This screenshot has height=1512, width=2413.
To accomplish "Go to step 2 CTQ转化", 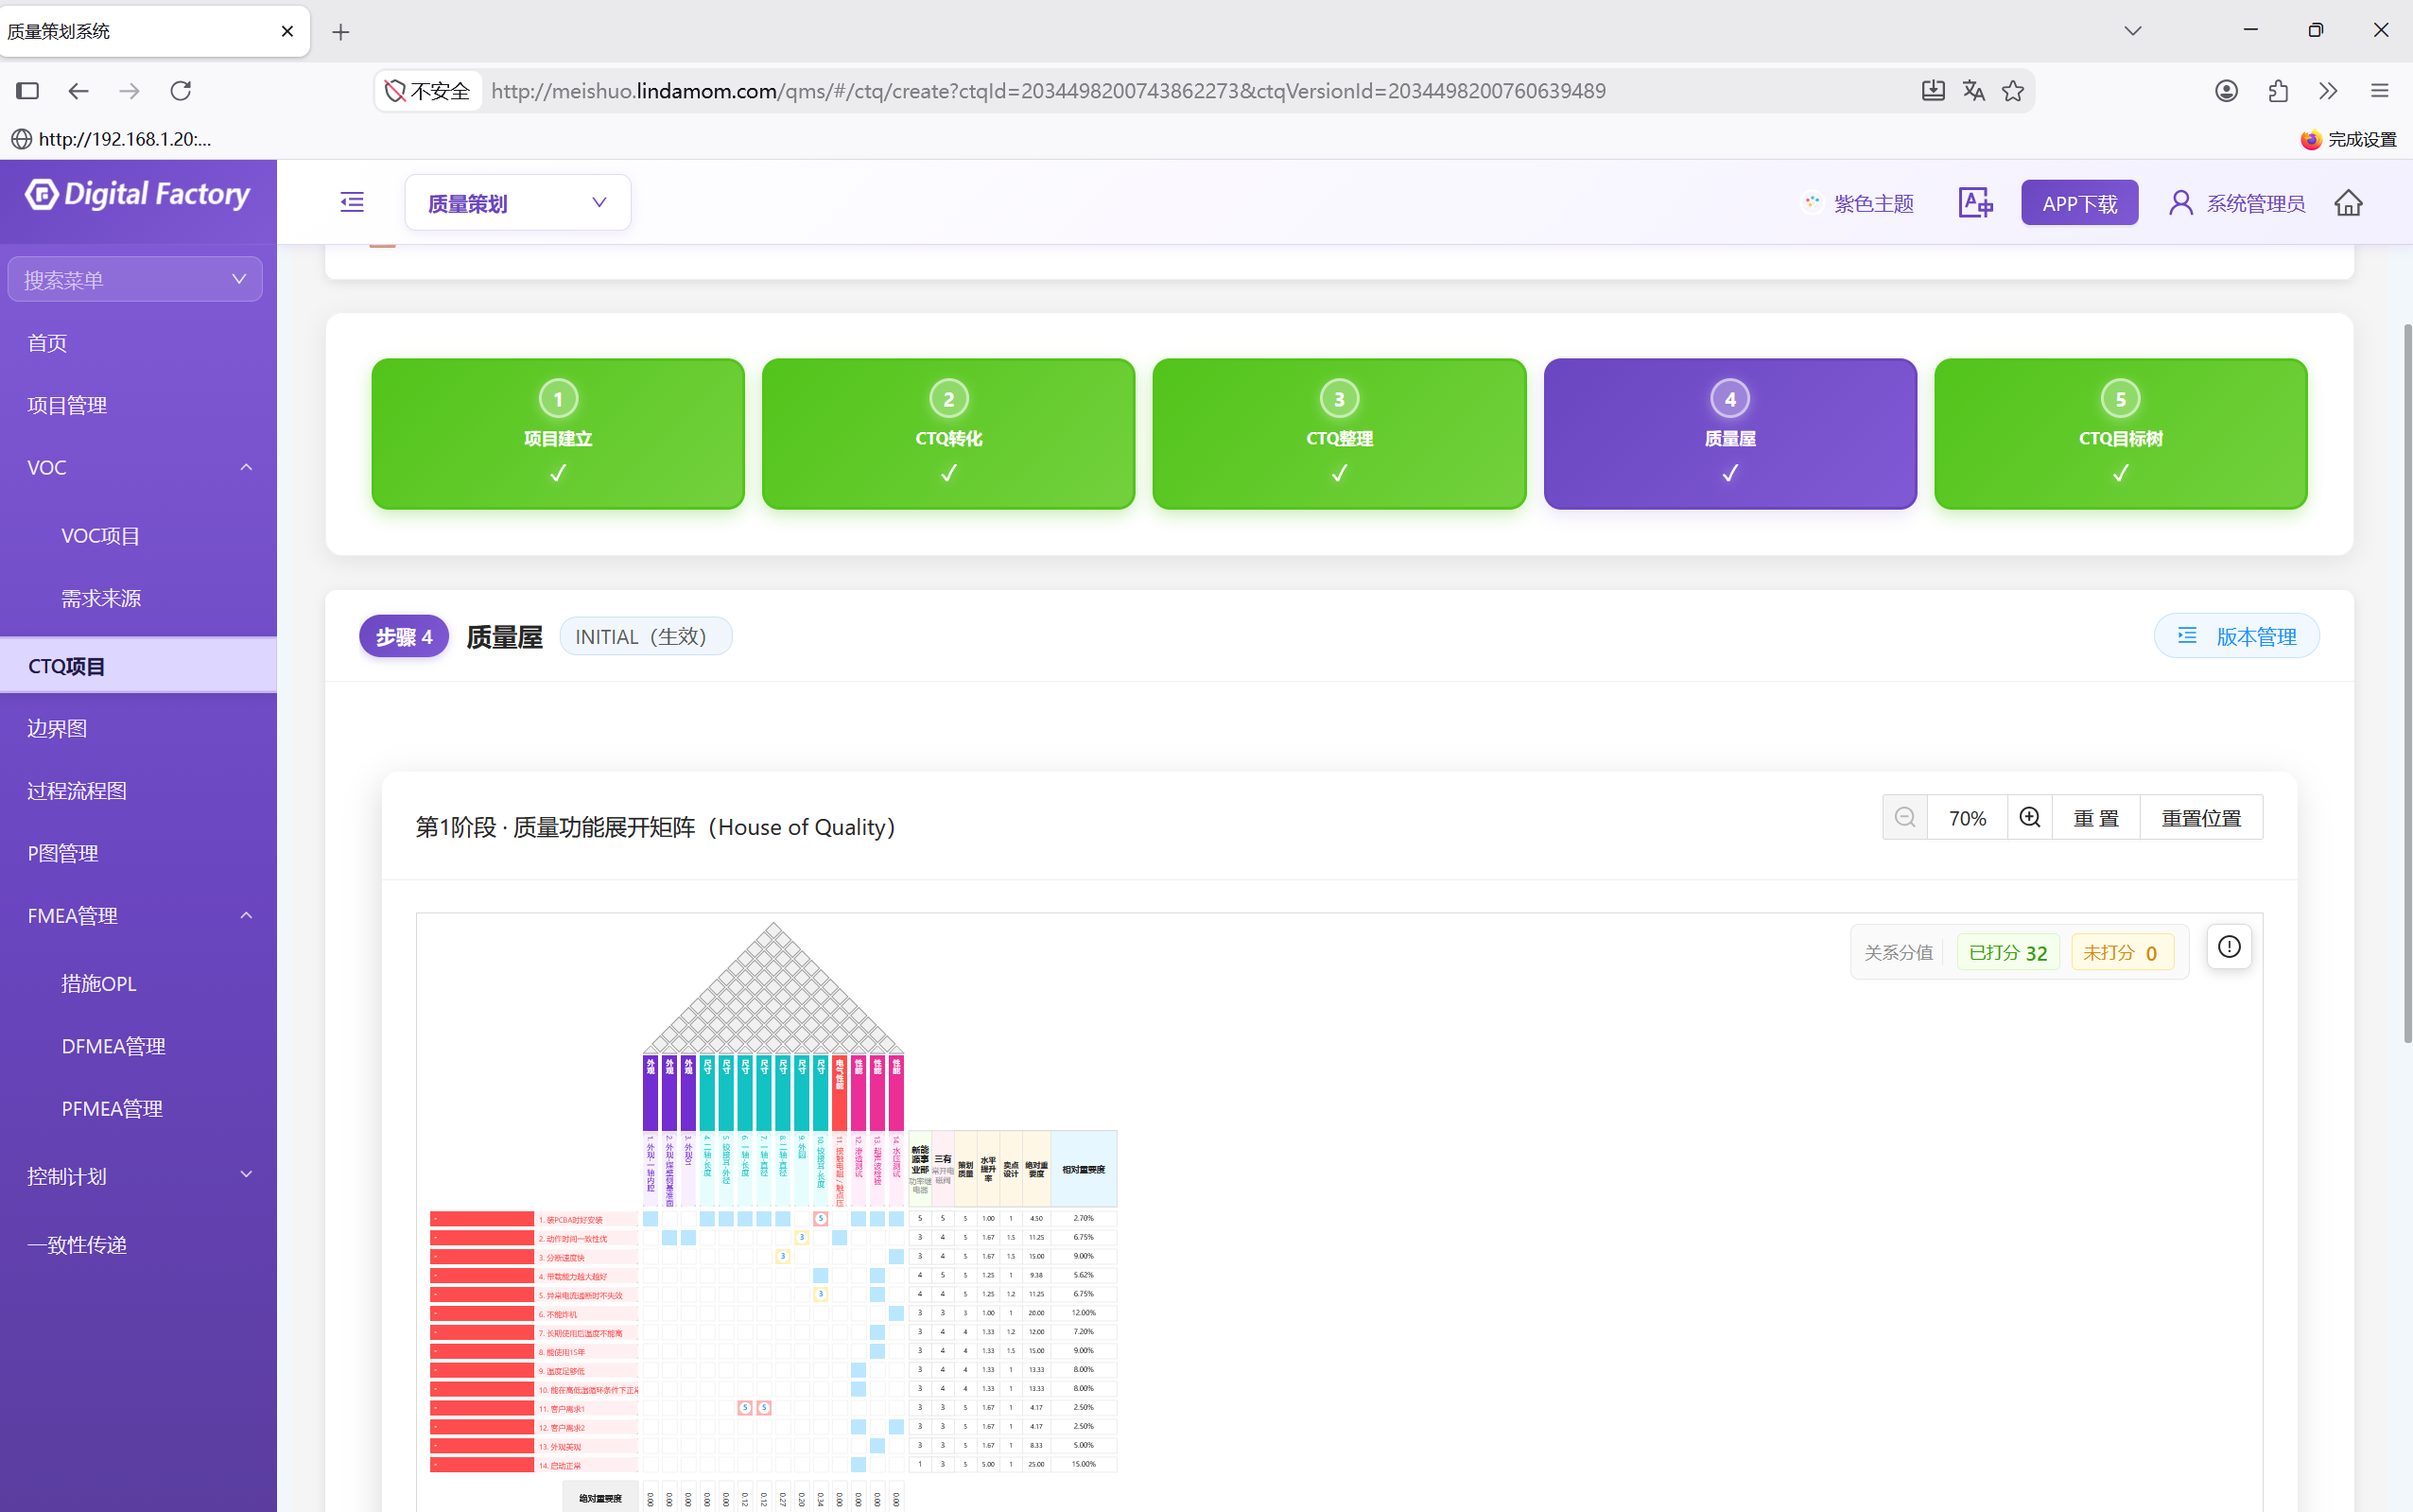I will [x=948, y=434].
